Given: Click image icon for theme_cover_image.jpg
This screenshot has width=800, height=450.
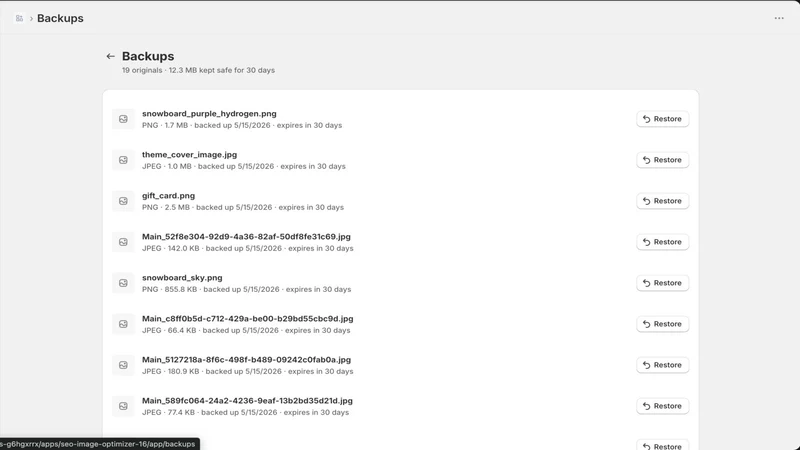Looking at the screenshot, I should (123, 160).
